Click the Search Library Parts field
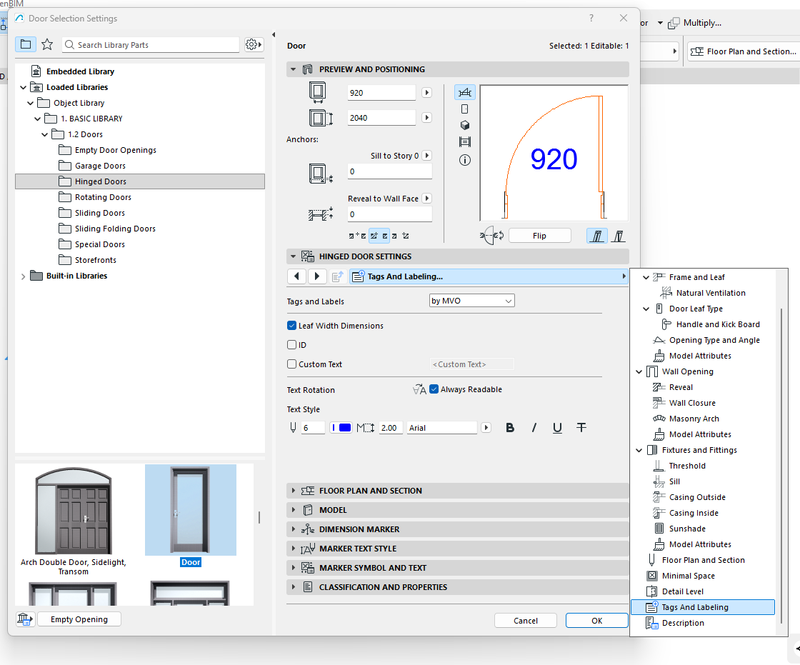 151,45
